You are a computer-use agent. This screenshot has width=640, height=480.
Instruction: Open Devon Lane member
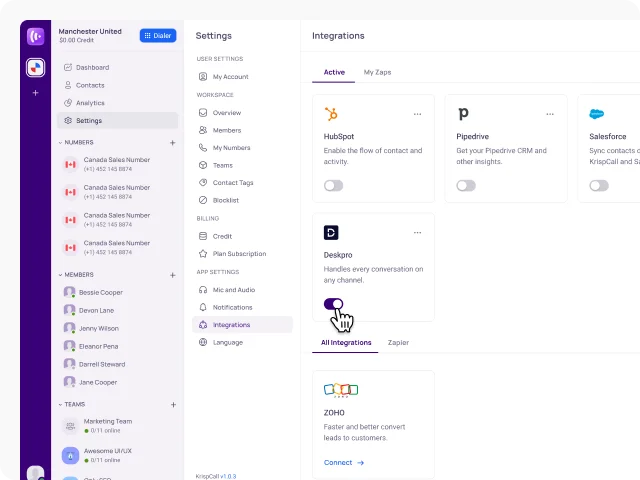click(x=89, y=310)
